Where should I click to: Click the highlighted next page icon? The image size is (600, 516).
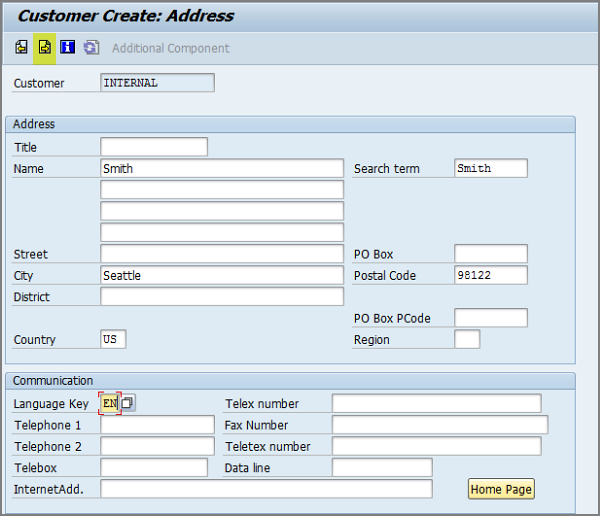click(x=44, y=47)
